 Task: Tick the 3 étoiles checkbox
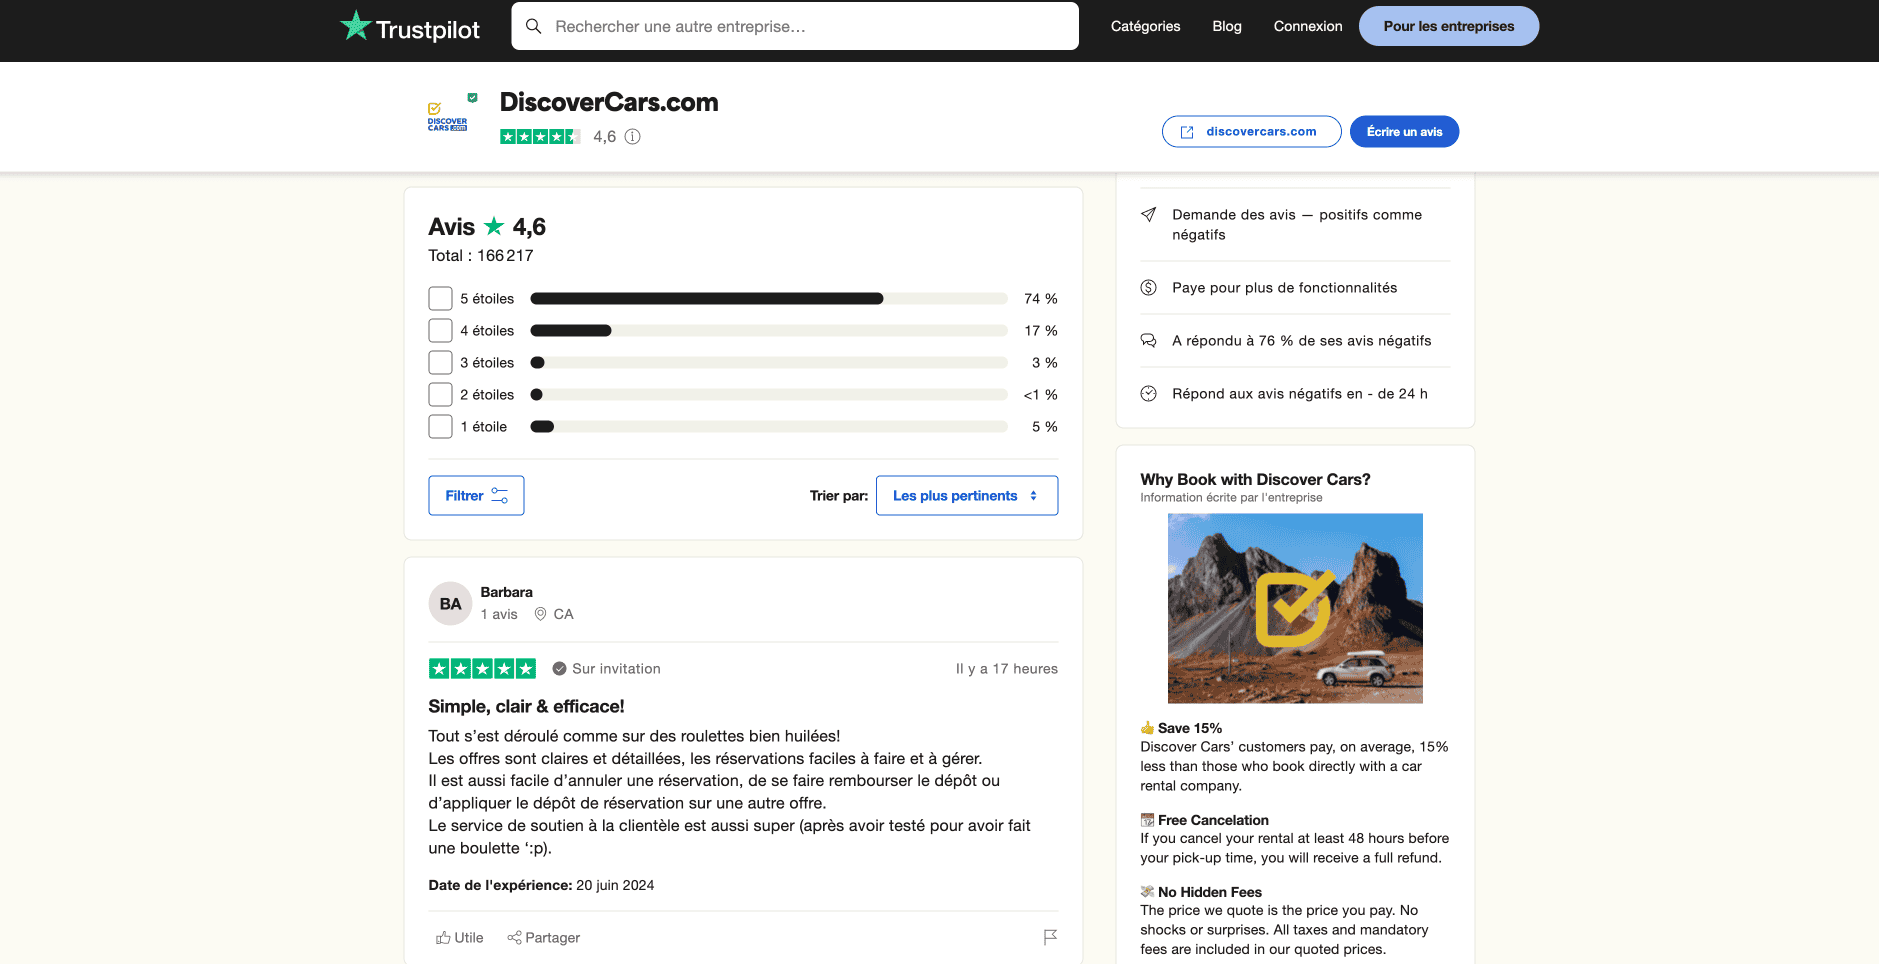coord(440,363)
